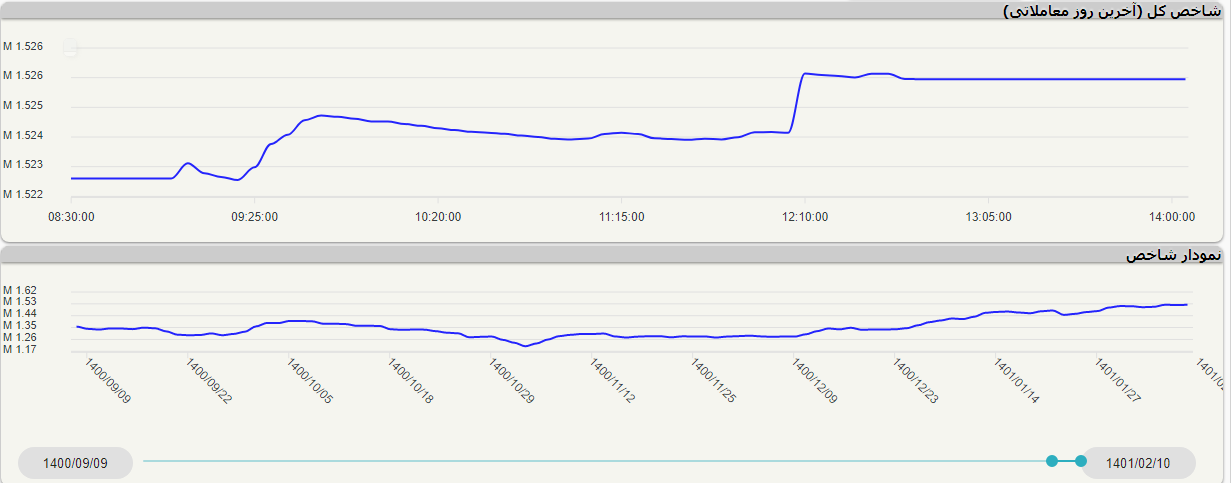This screenshot has width=1231, height=483.
Task: Select the 1401/02/10 end date pill
Action: coord(1137,463)
